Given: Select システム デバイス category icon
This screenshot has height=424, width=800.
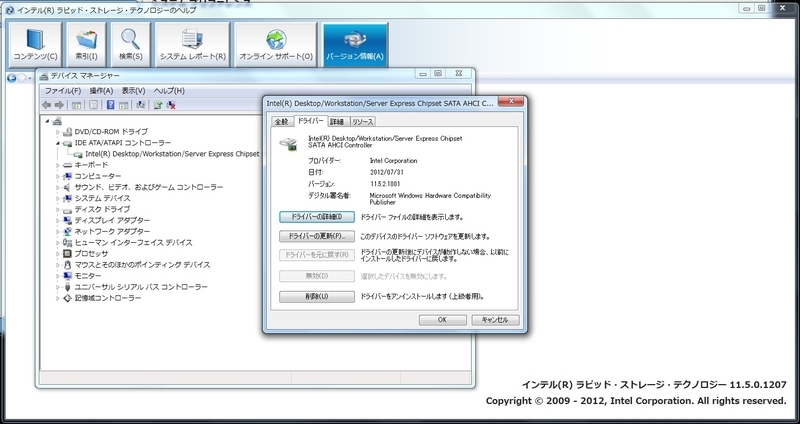Looking at the screenshot, I should [x=67, y=198].
